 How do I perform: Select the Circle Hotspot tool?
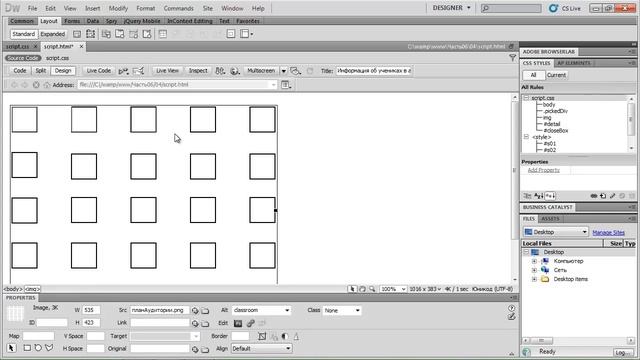(x=38, y=348)
